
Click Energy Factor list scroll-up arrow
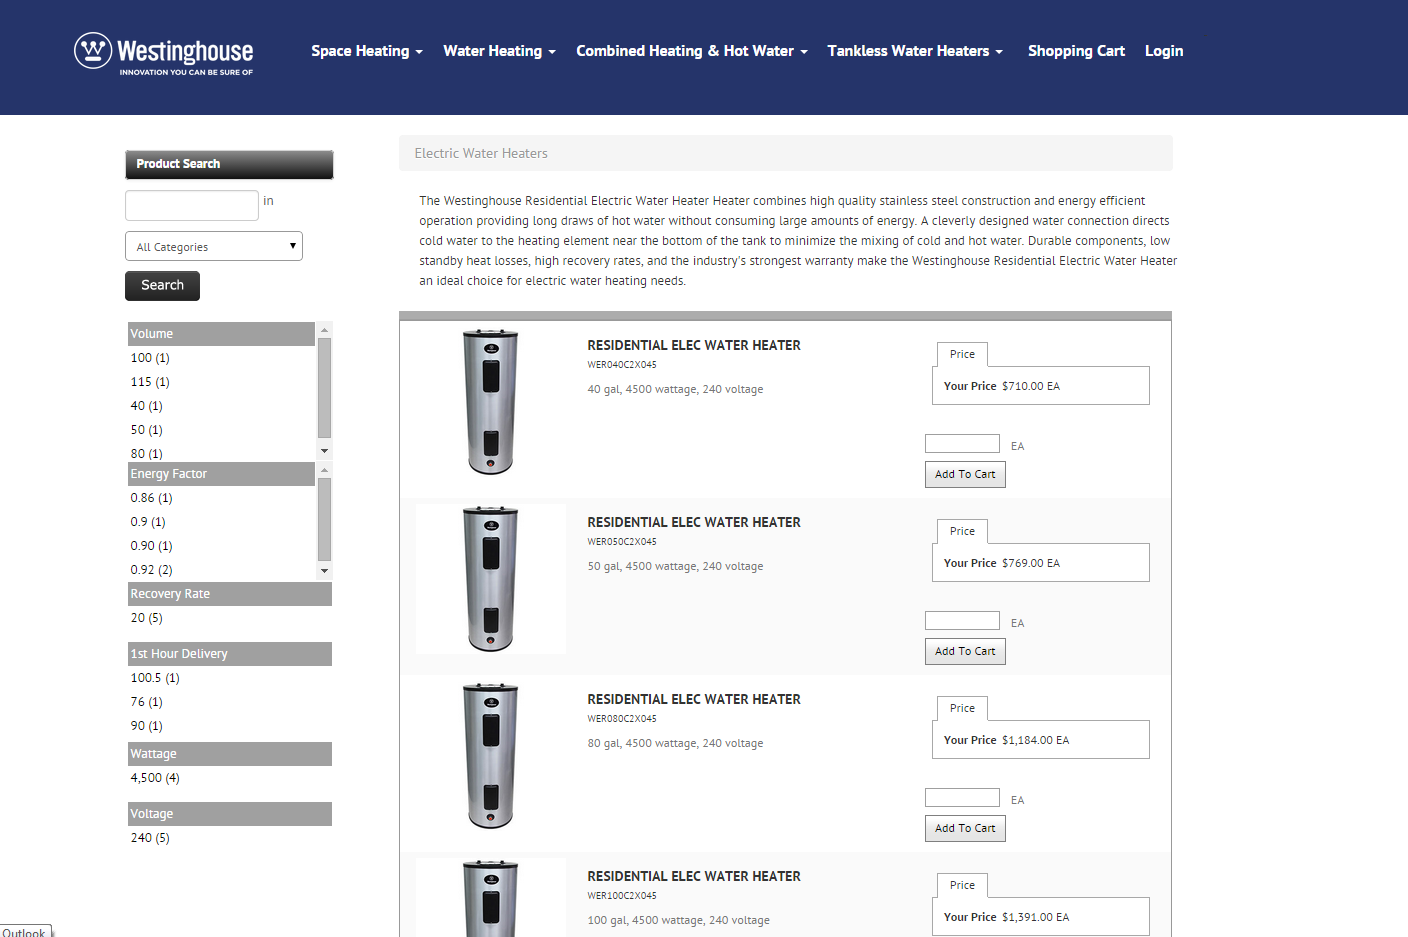pos(324,470)
